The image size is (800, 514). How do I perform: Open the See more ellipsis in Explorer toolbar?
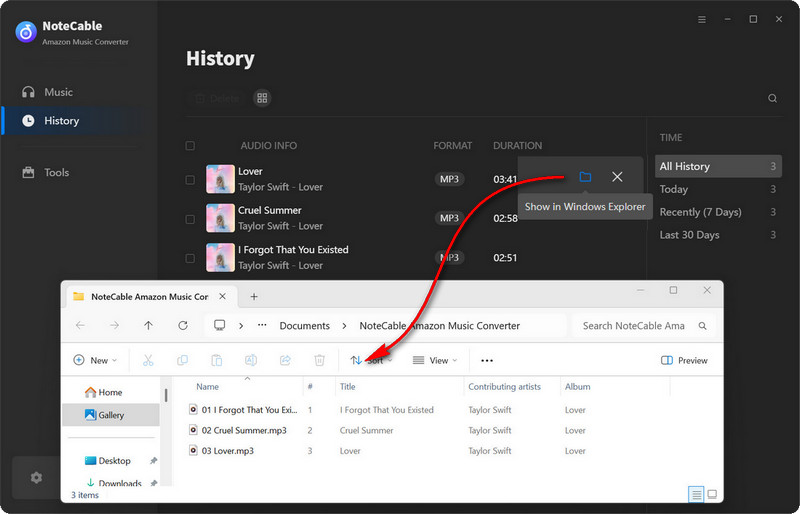point(487,360)
